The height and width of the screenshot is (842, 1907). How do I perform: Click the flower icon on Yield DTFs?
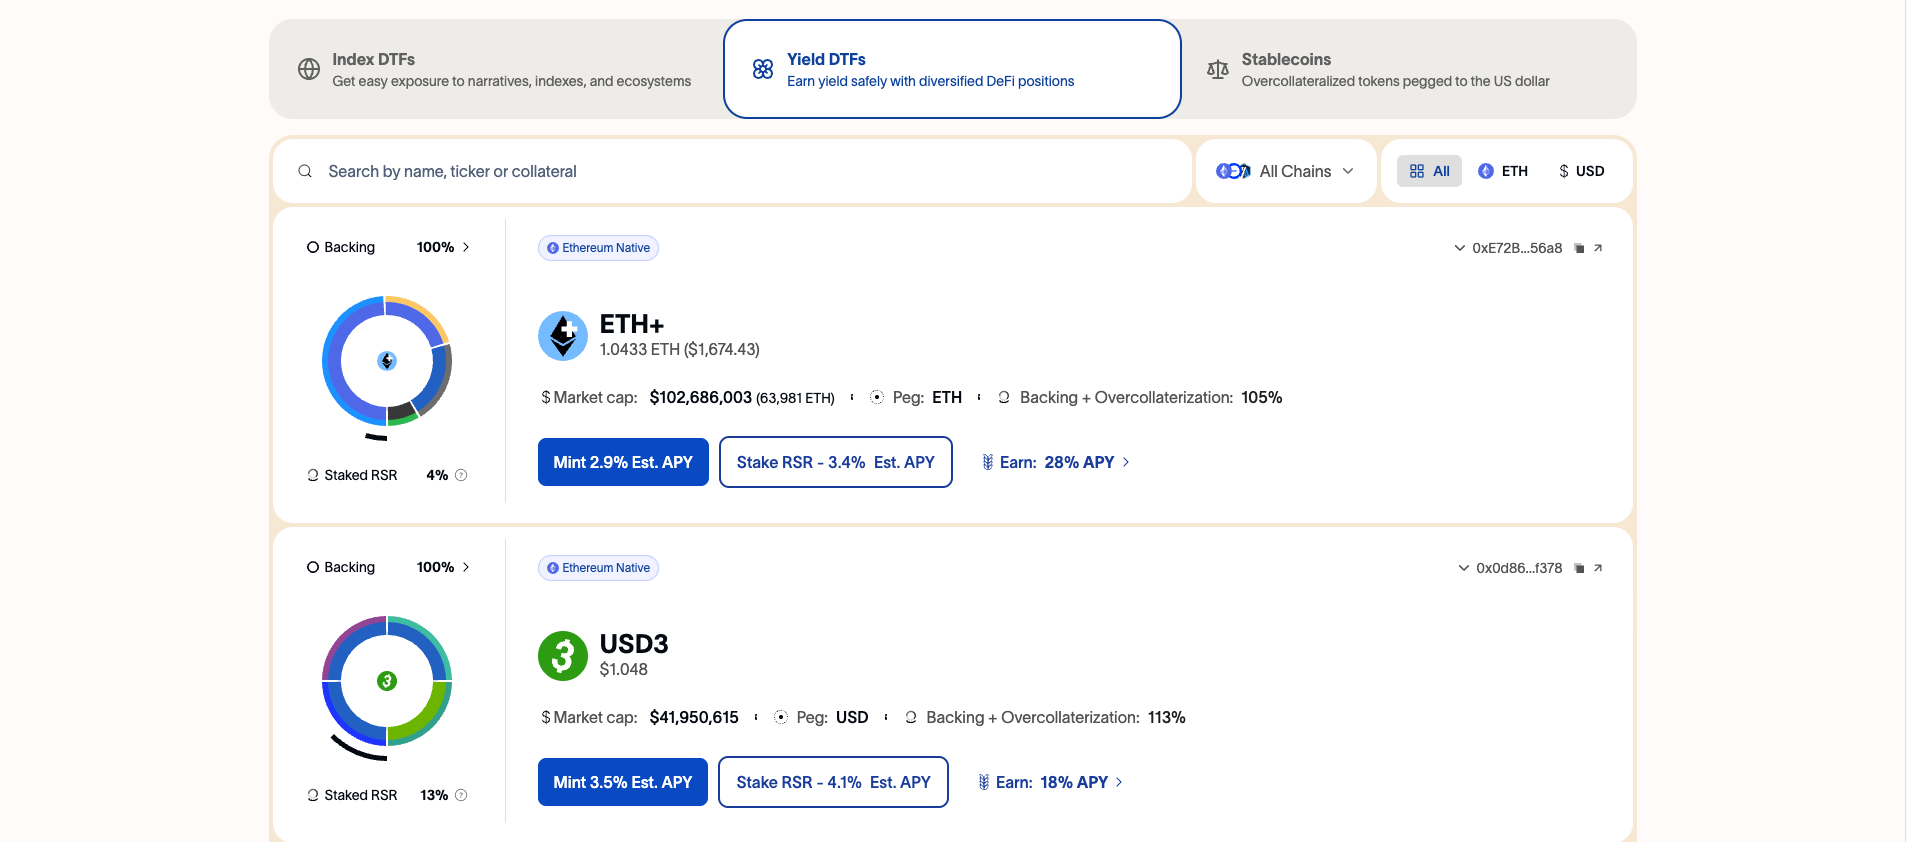click(763, 69)
